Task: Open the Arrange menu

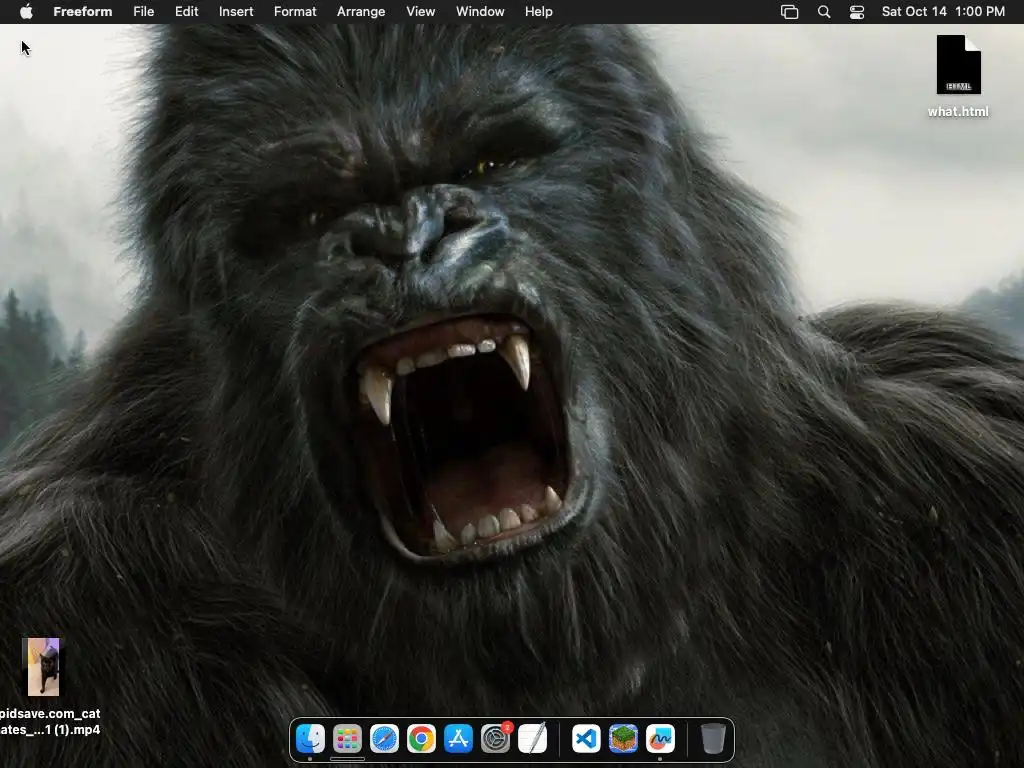Action: coord(361,12)
